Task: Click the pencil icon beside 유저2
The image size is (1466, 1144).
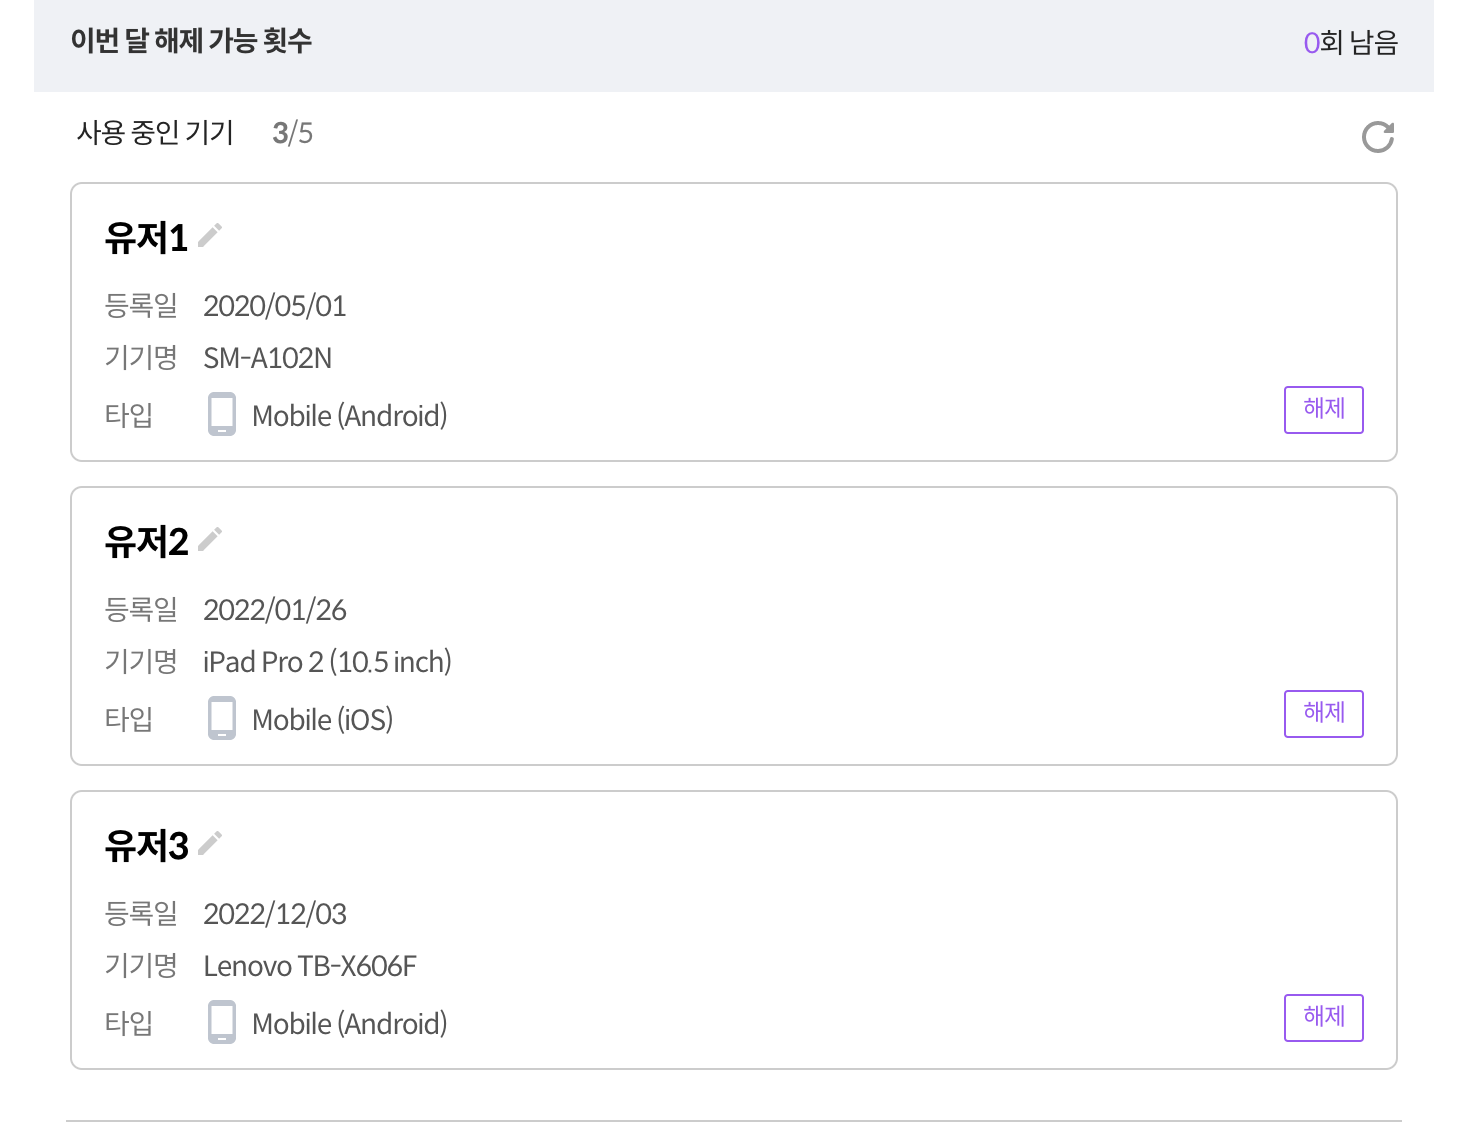Action: click(x=210, y=539)
